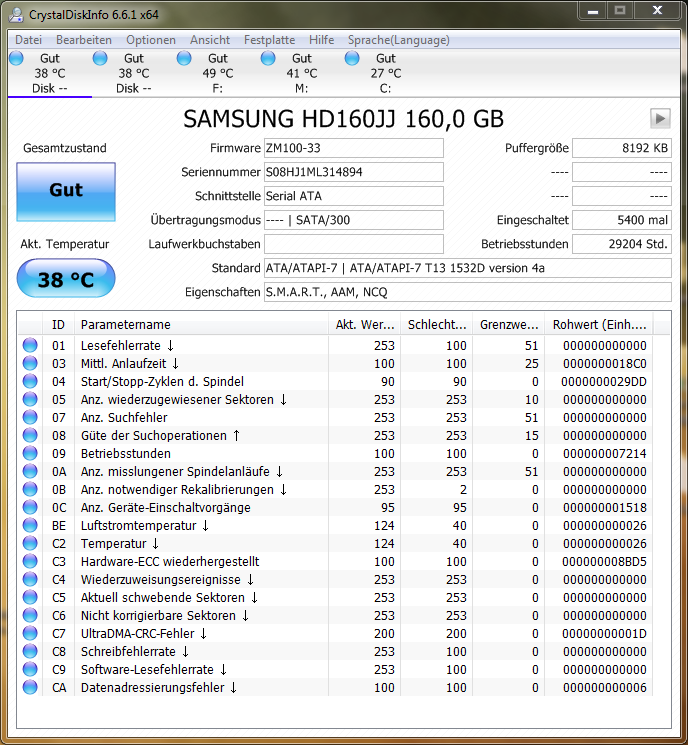
Task: Click status icon for Lesefehlerrate row
Action: pyautogui.click(x=30, y=345)
